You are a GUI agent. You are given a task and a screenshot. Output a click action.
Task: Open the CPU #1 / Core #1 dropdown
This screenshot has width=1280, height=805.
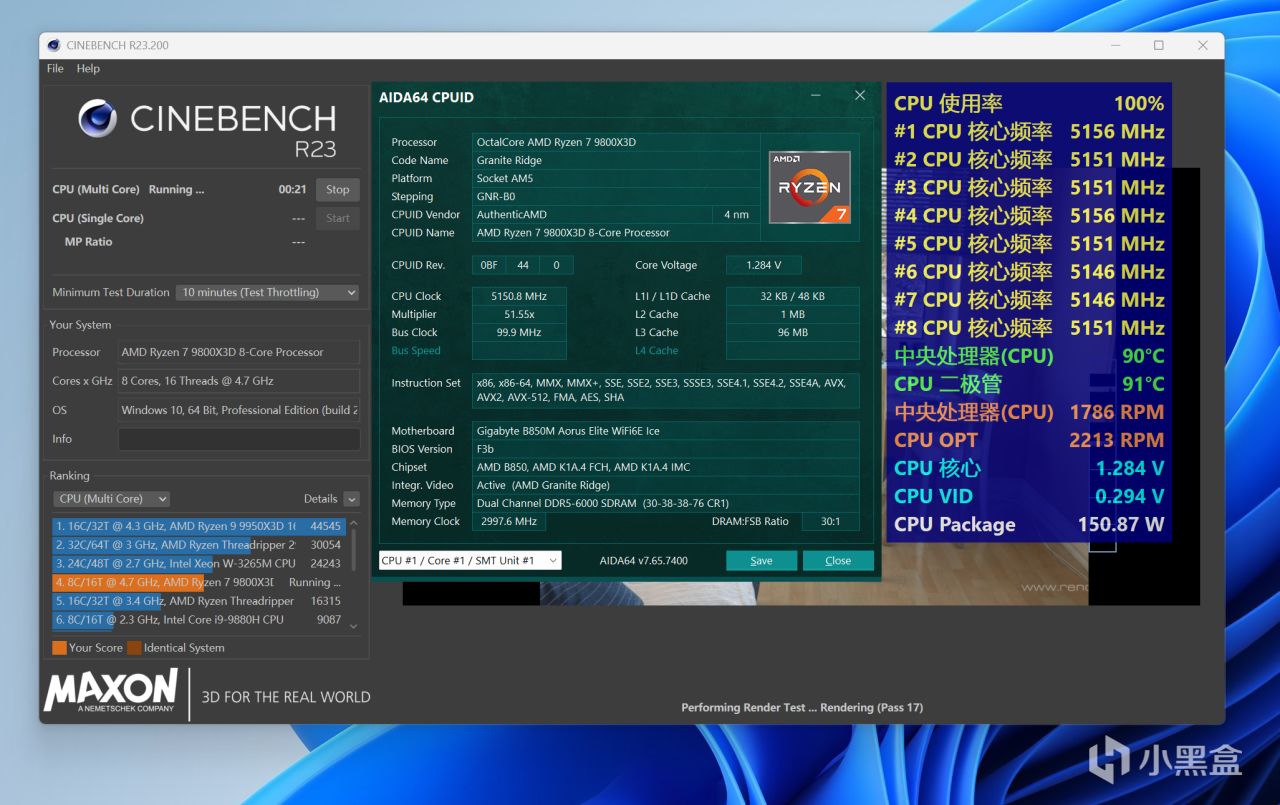470,561
